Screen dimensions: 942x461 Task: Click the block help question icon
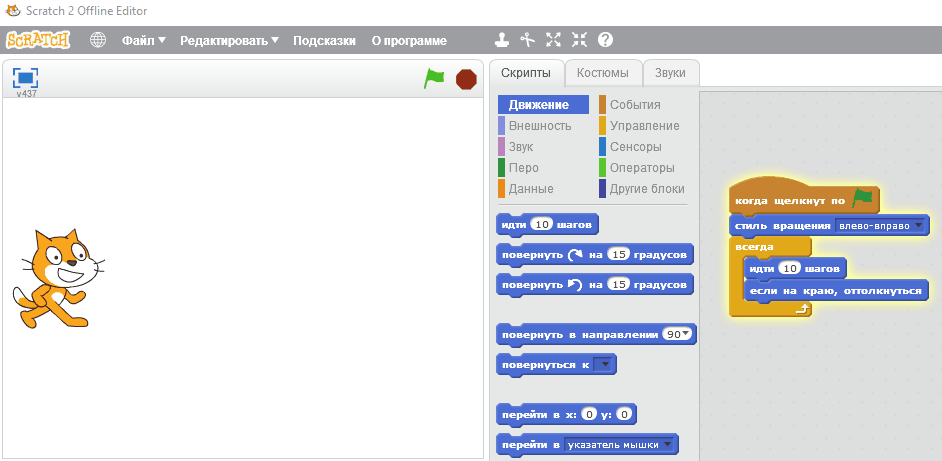tap(605, 41)
